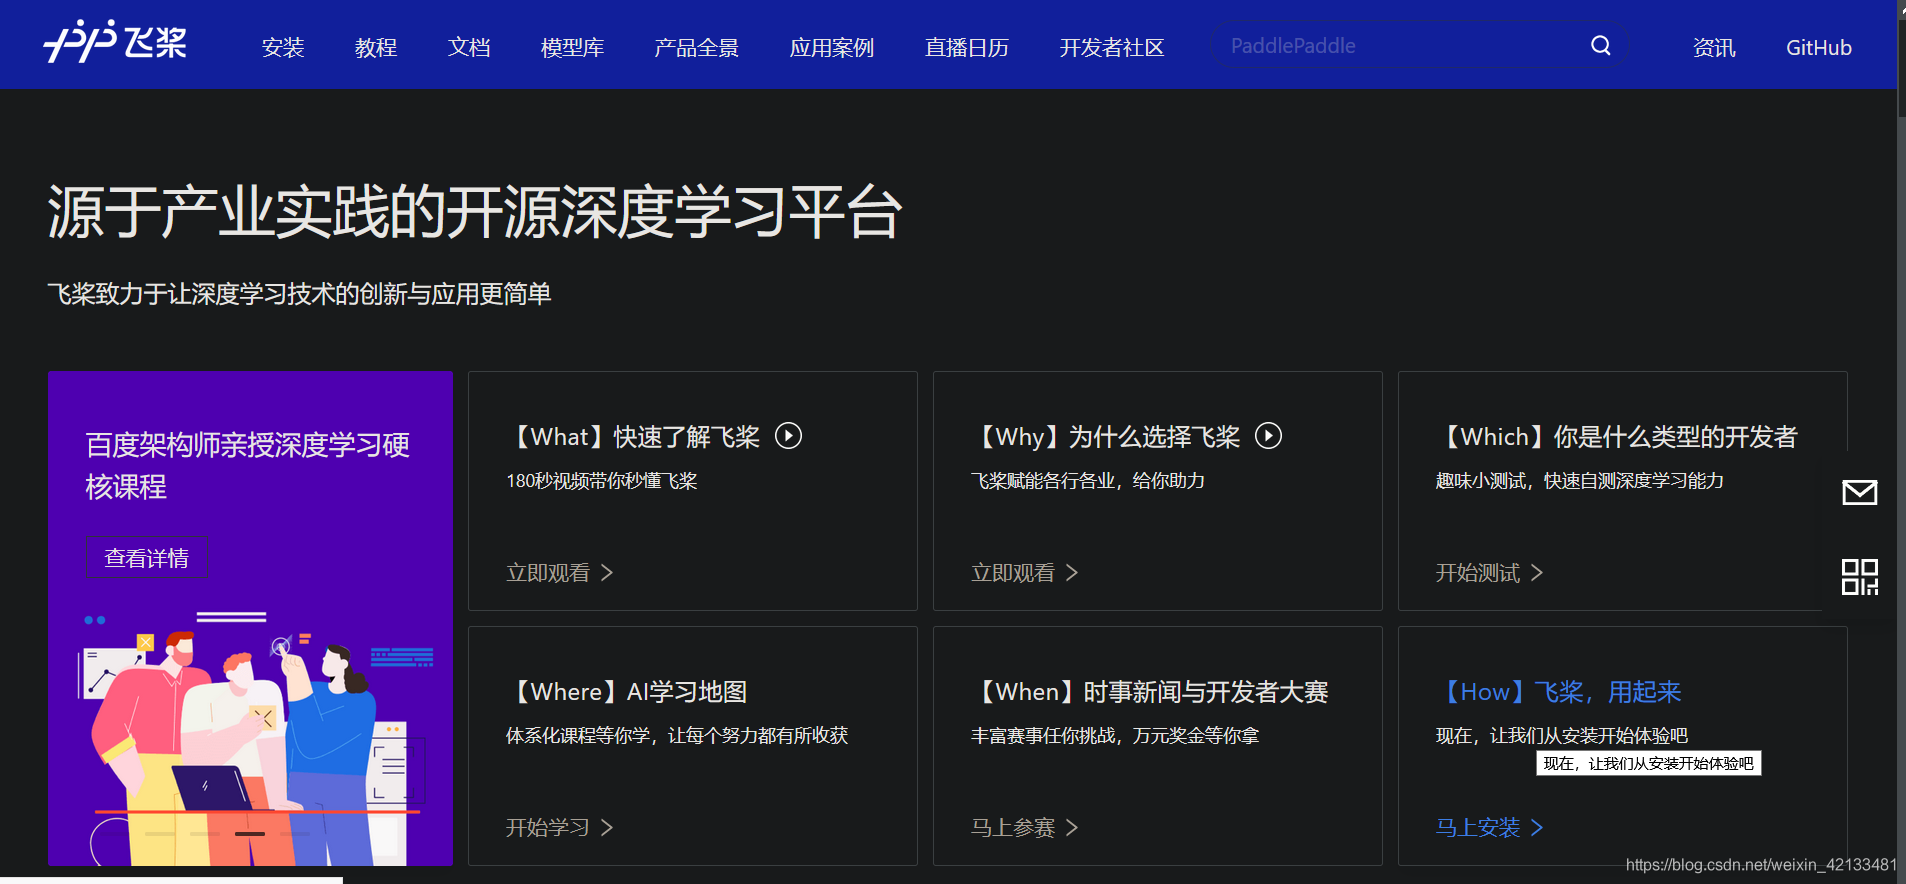Screen dimensions: 1906x884
Task: Click 立即观看 under the Why card
Action: click(x=1013, y=573)
